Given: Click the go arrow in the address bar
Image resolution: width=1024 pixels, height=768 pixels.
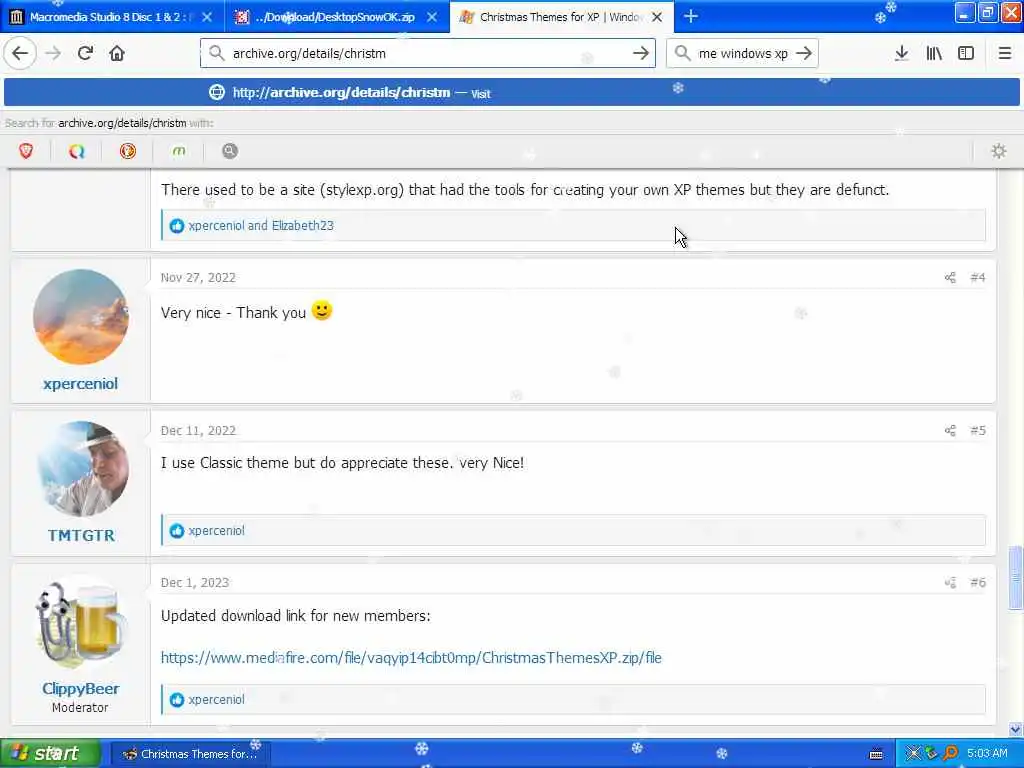Looking at the screenshot, I should [641, 53].
